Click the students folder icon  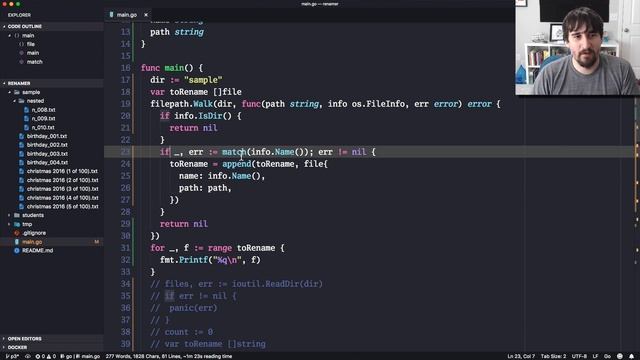[x=17, y=216]
